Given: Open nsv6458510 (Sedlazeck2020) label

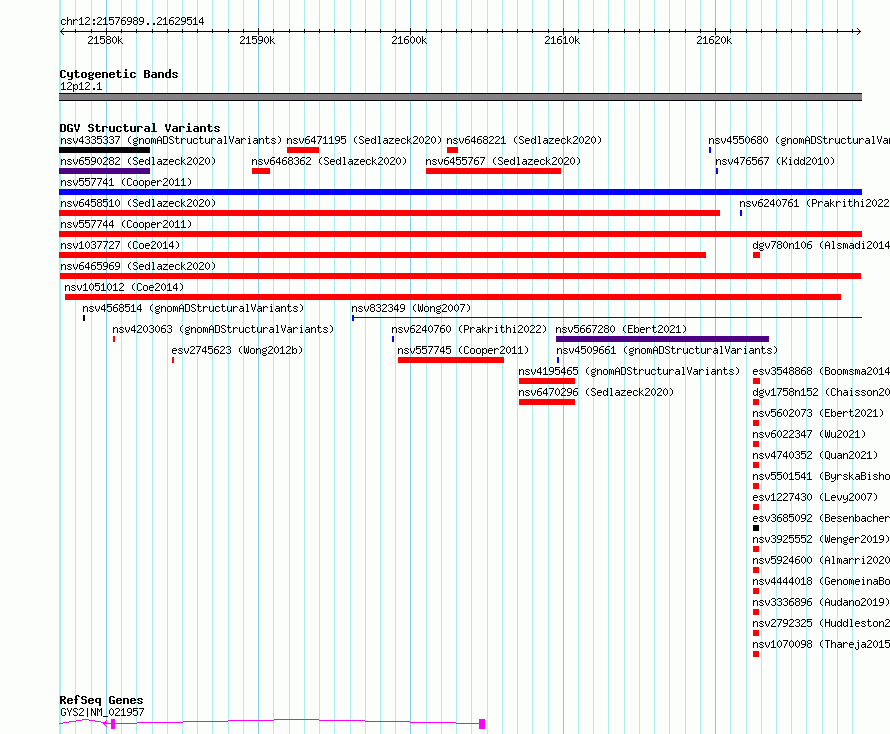Looking at the screenshot, I should click(138, 203).
